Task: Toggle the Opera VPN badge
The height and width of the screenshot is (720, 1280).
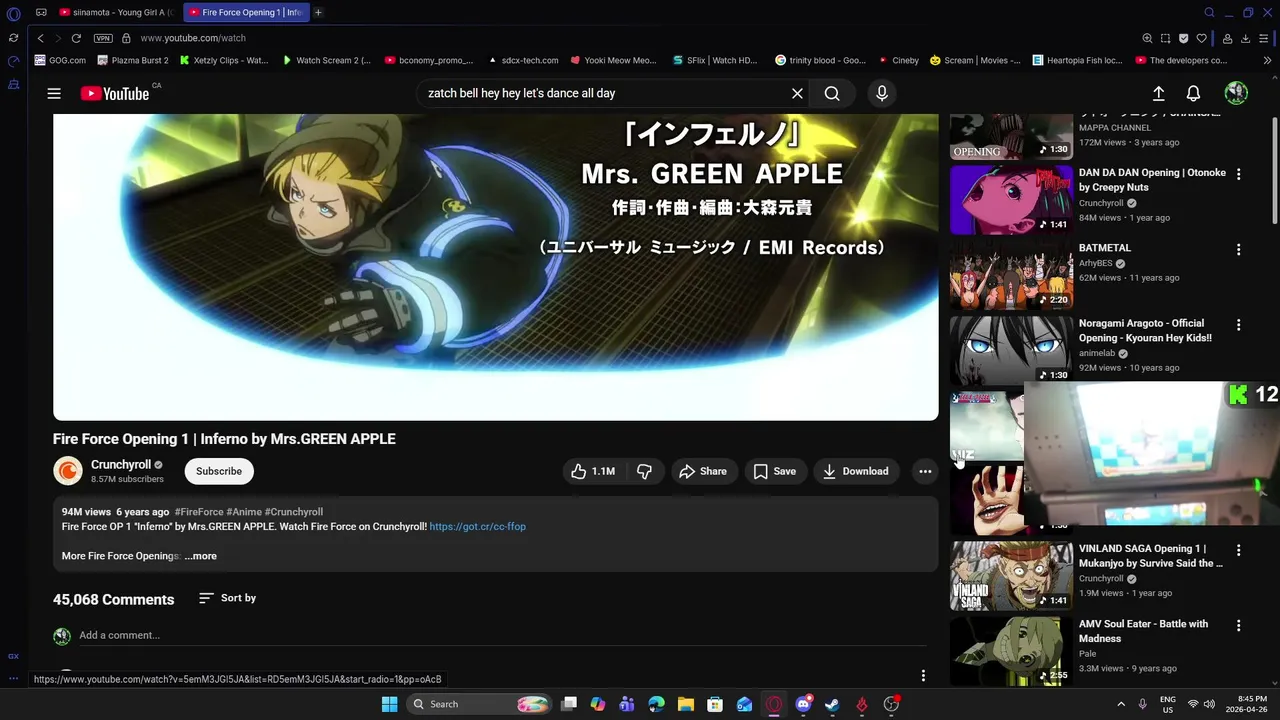Action: [103, 38]
